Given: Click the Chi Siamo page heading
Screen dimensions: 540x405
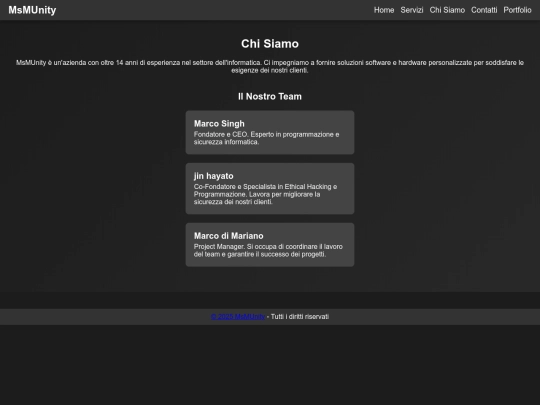Looking at the screenshot, I should [270, 44].
